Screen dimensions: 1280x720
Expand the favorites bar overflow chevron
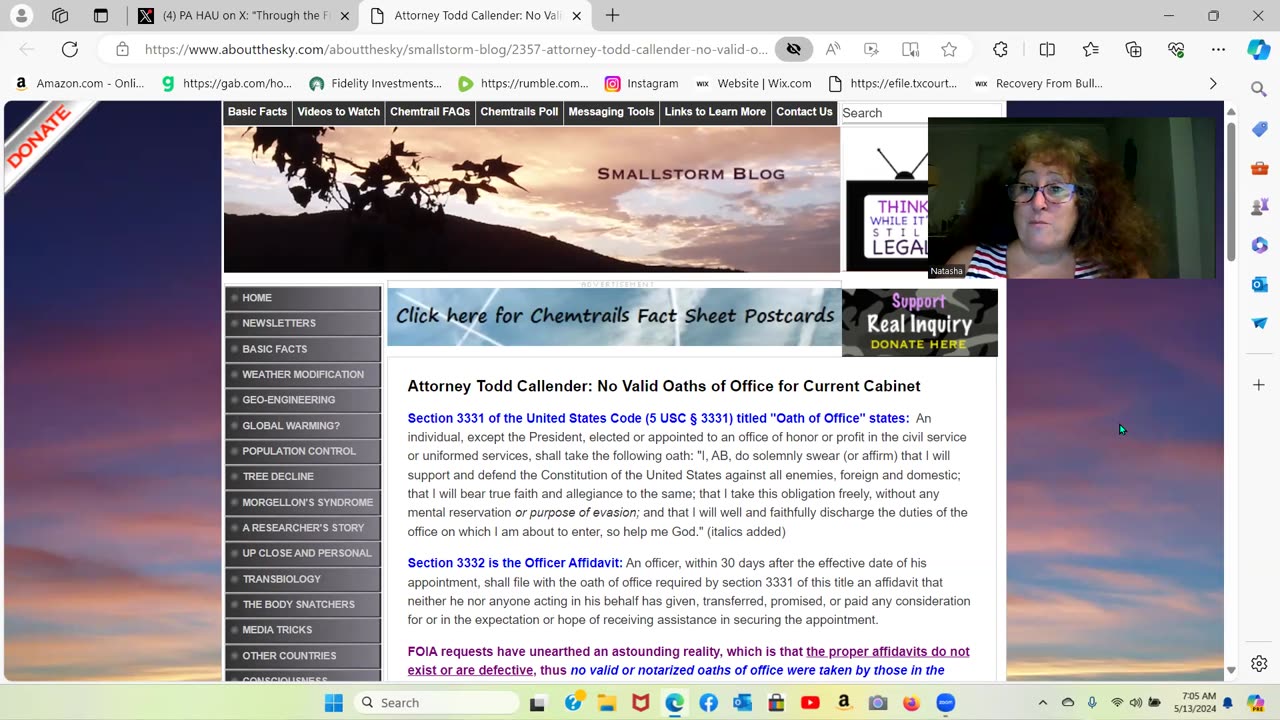coord(1213,83)
